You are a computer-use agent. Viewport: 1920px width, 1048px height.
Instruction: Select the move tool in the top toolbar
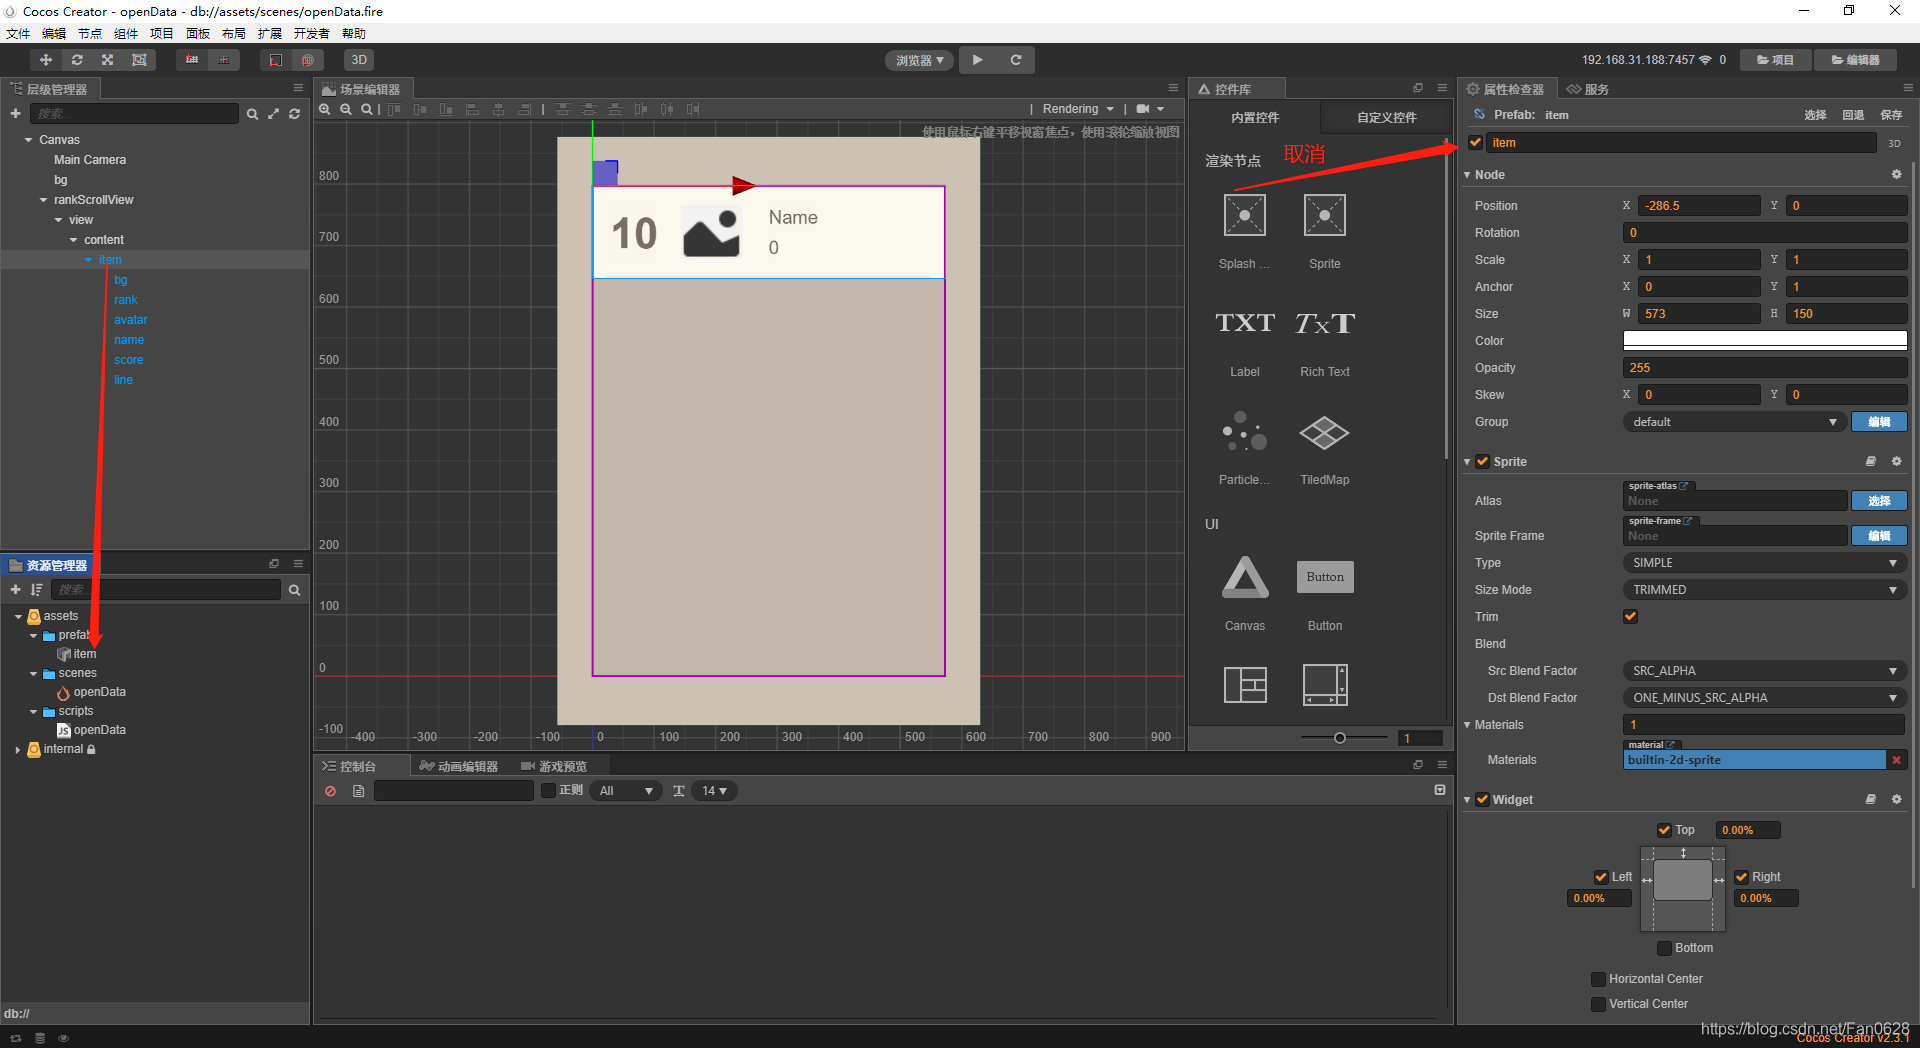point(46,60)
